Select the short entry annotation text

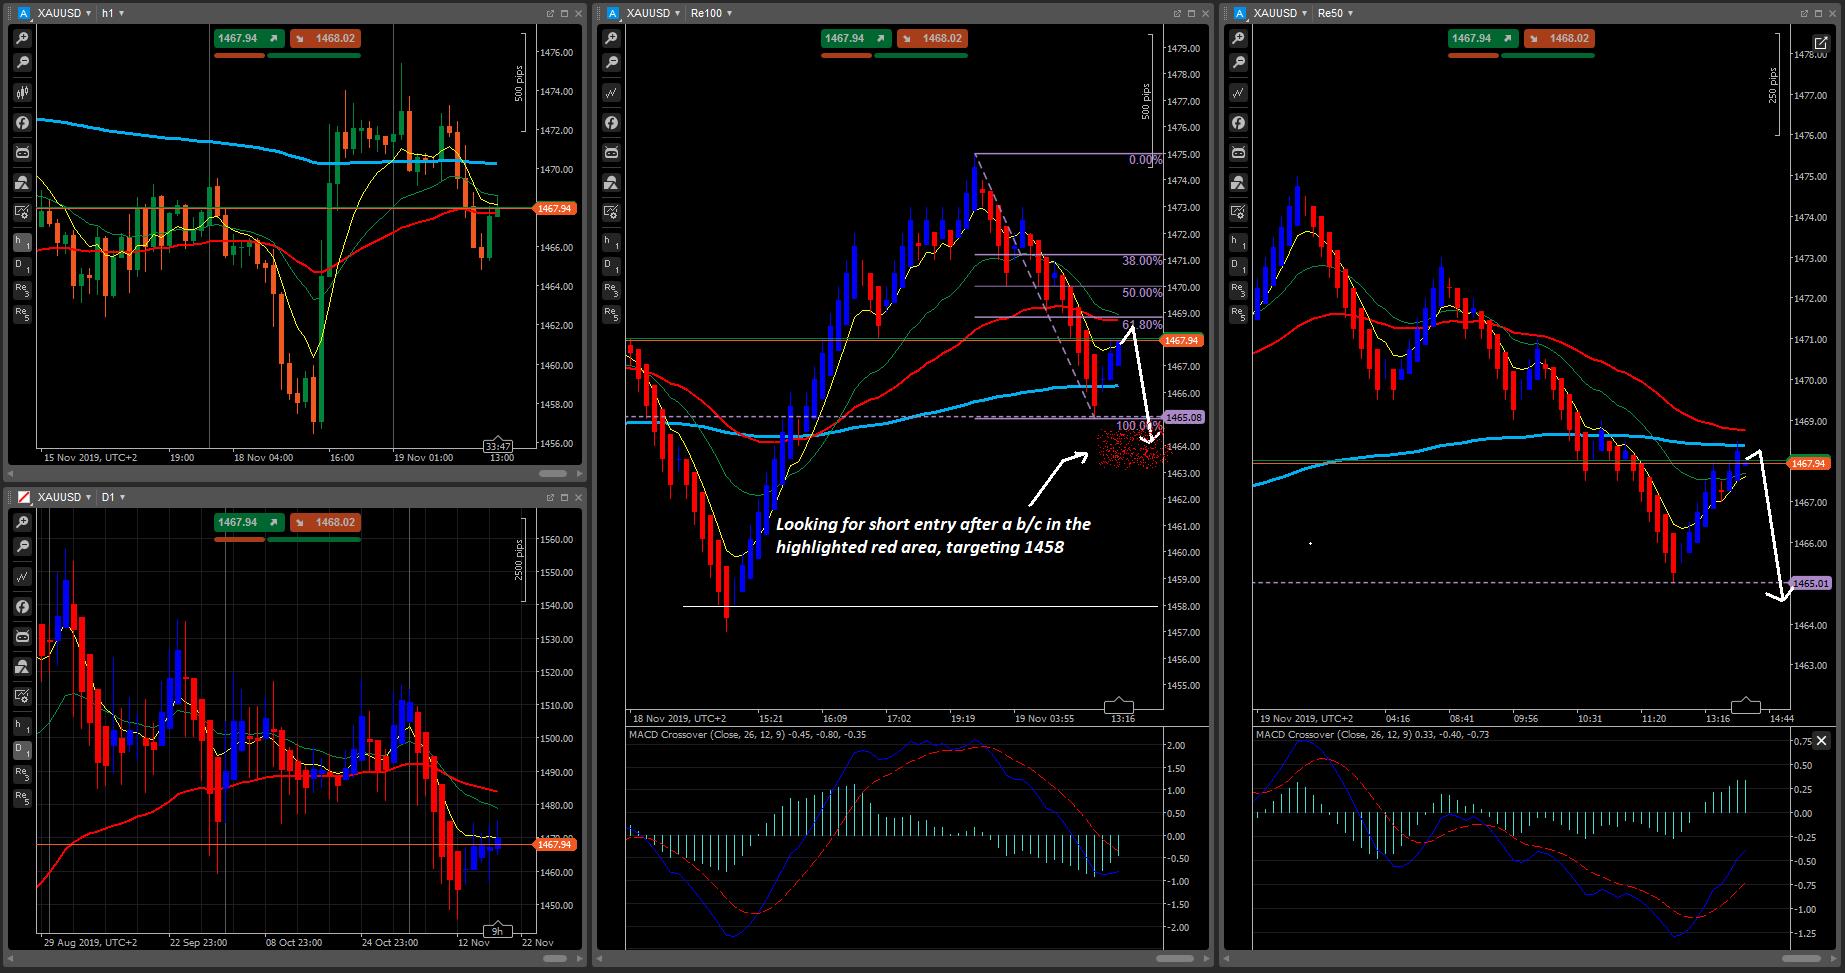[x=933, y=535]
